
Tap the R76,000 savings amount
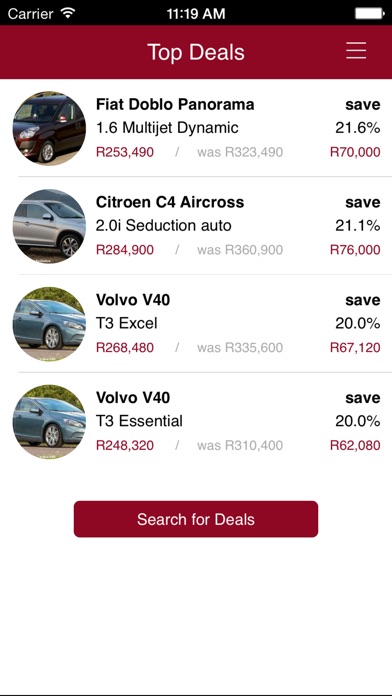click(x=355, y=250)
